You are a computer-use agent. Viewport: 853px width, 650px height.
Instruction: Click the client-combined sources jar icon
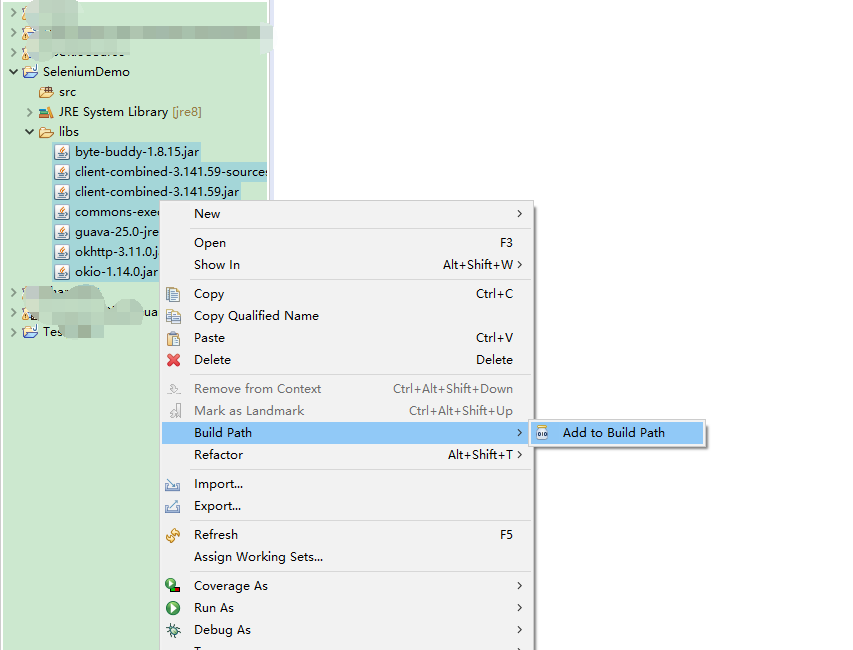(x=63, y=172)
